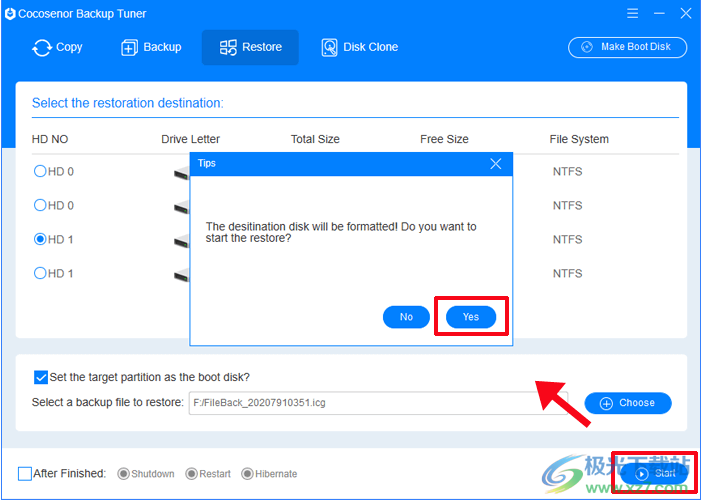Click the drive icon in second HD 0 row

tap(182, 207)
